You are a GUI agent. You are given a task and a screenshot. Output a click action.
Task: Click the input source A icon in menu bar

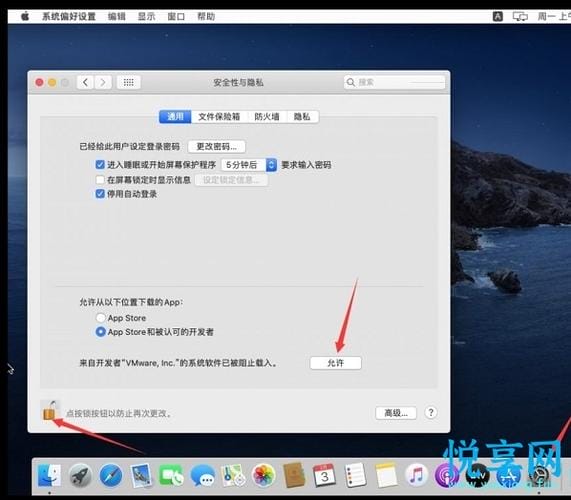pos(498,16)
